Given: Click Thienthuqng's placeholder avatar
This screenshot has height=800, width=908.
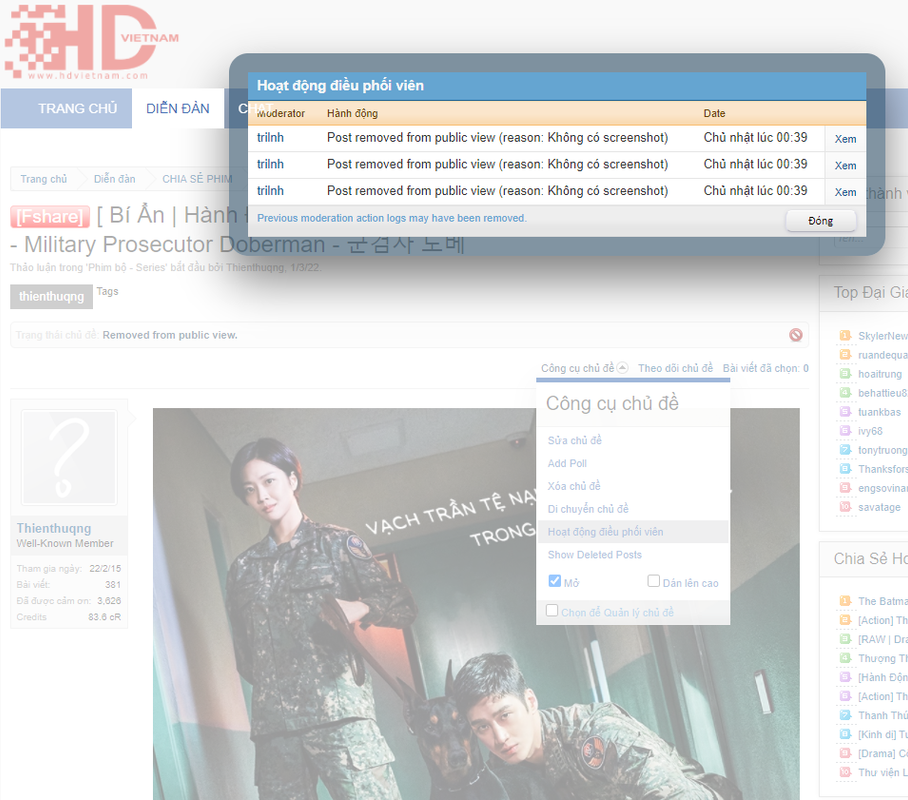Looking at the screenshot, I should 69,458.
